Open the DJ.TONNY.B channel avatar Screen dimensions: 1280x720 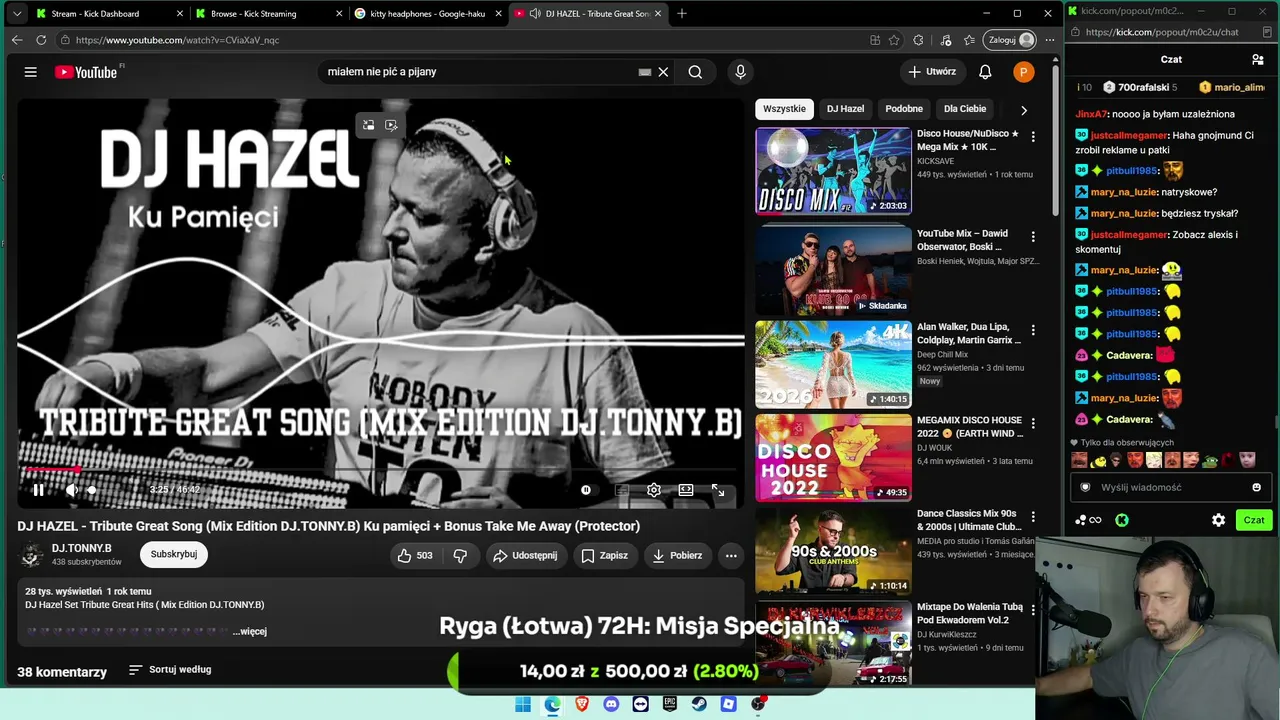31,554
